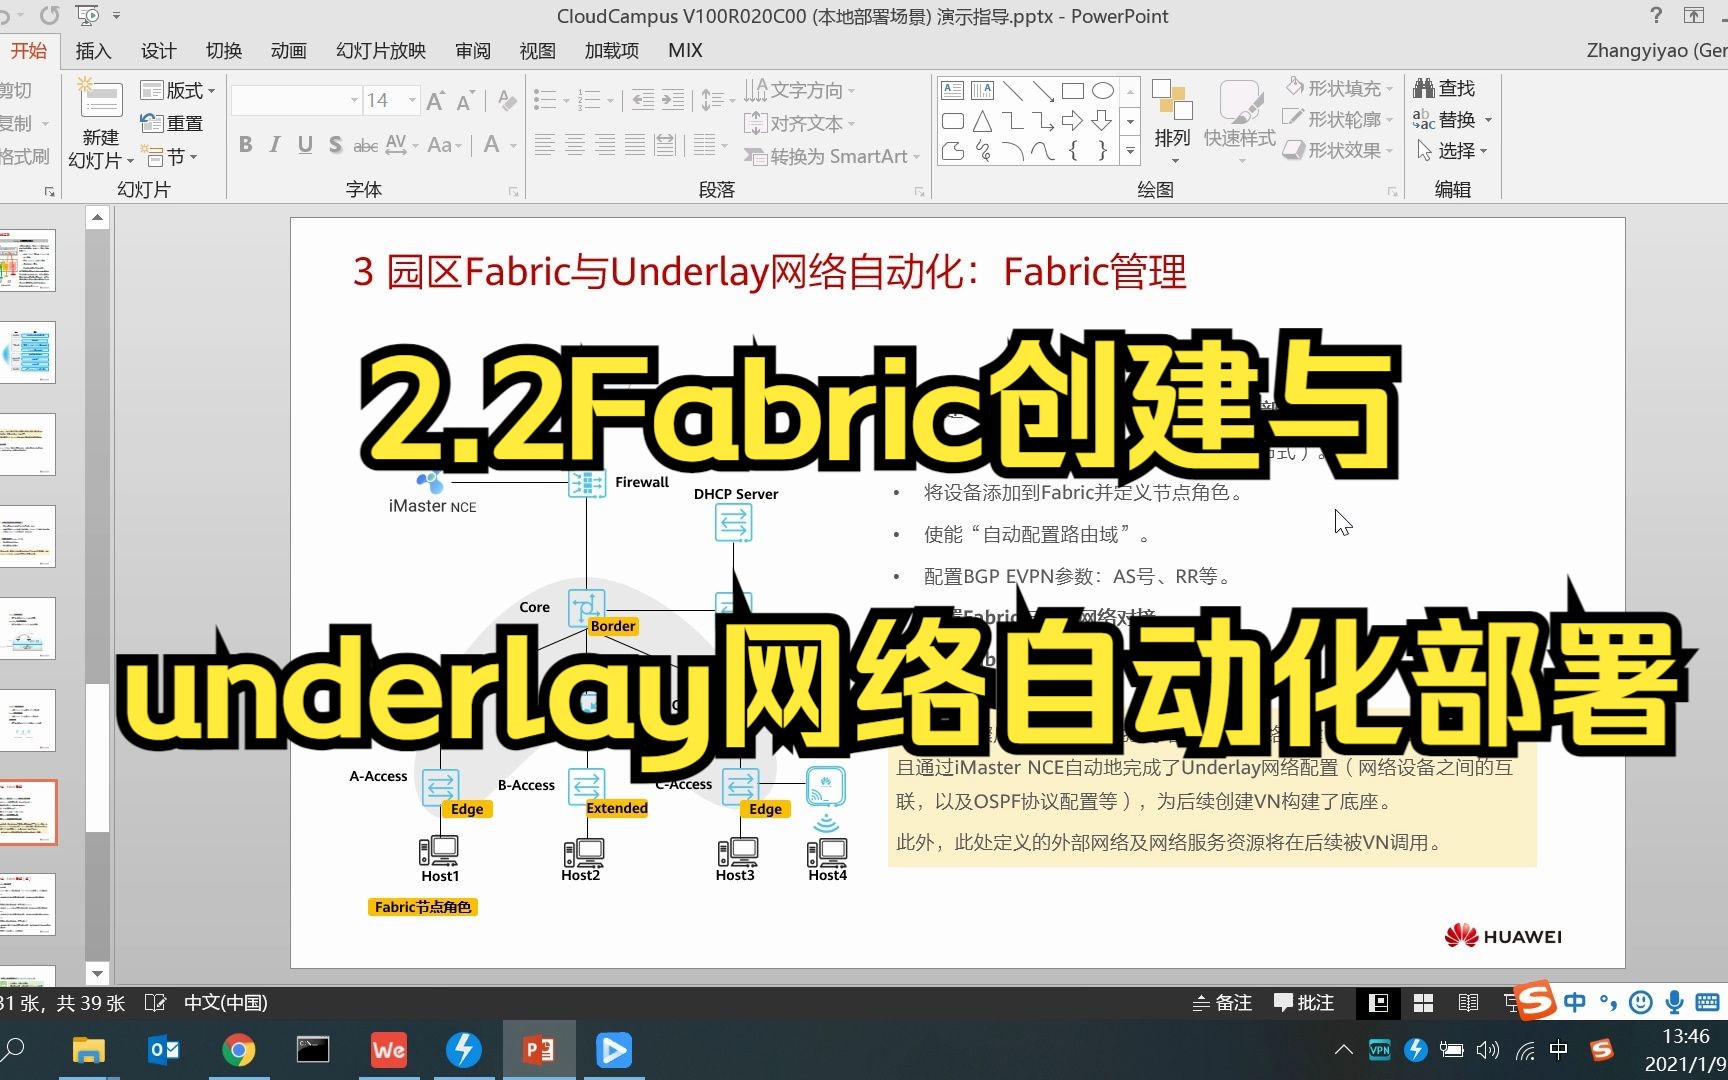Toggle right text alignment
This screenshot has width=1728, height=1080.
click(605, 146)
